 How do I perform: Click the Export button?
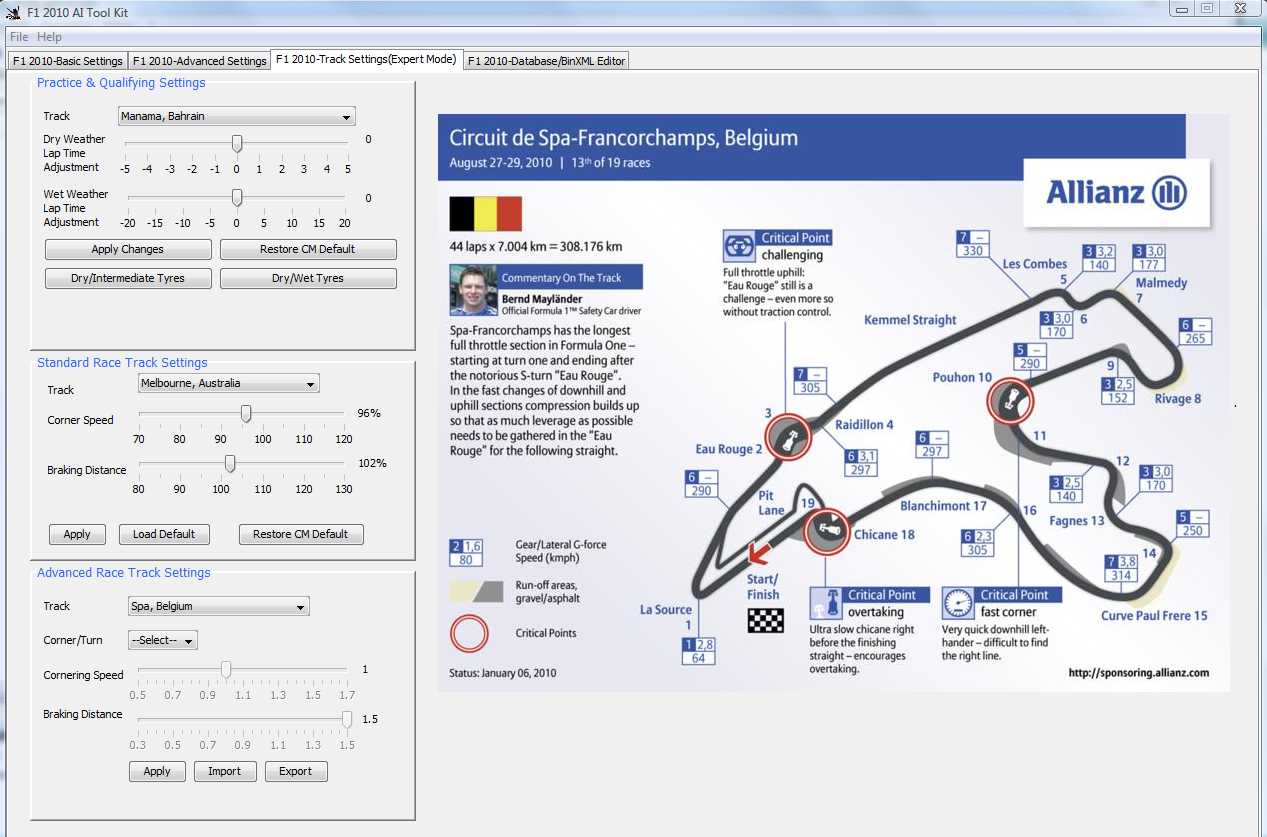click(x=296, y=771)
